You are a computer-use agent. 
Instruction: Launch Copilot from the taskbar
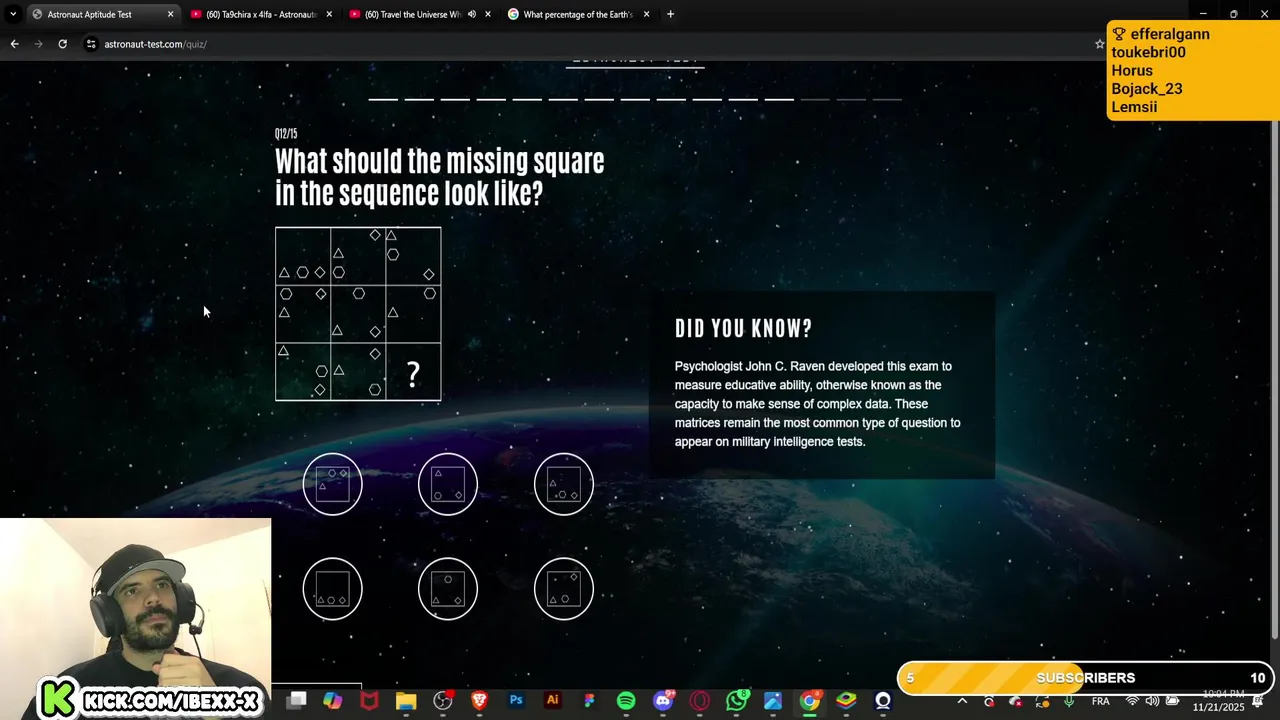(x=333, y=701)
